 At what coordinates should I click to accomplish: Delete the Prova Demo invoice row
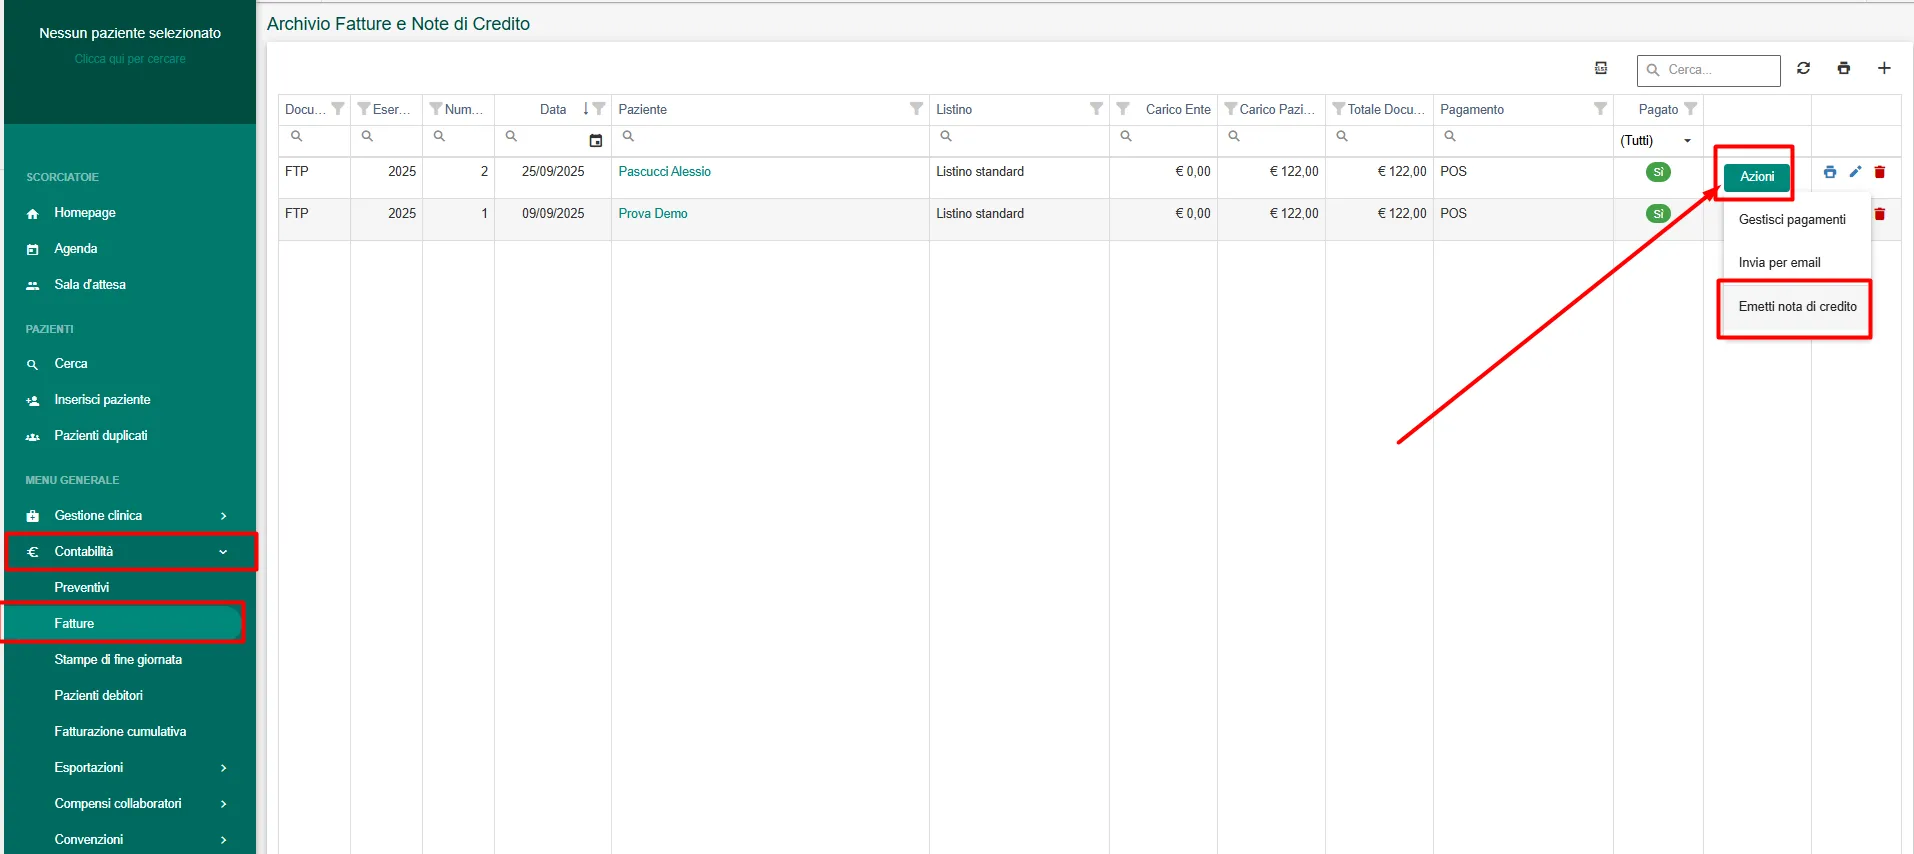1879,214
